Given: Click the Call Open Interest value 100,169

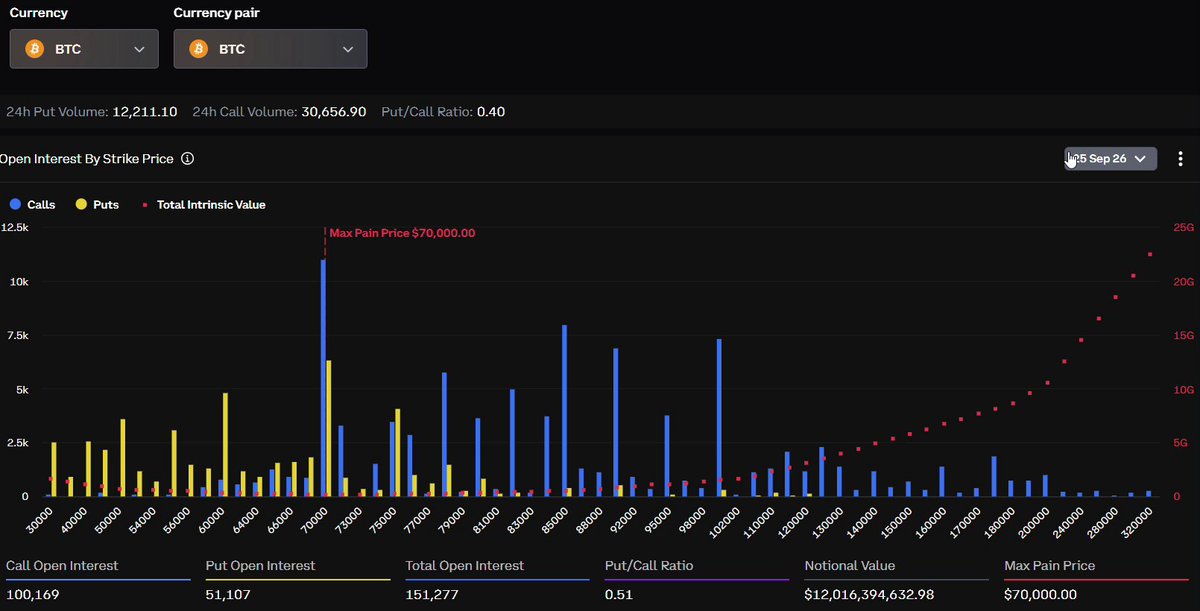Looking at the screenshot, I should point(32,595).
